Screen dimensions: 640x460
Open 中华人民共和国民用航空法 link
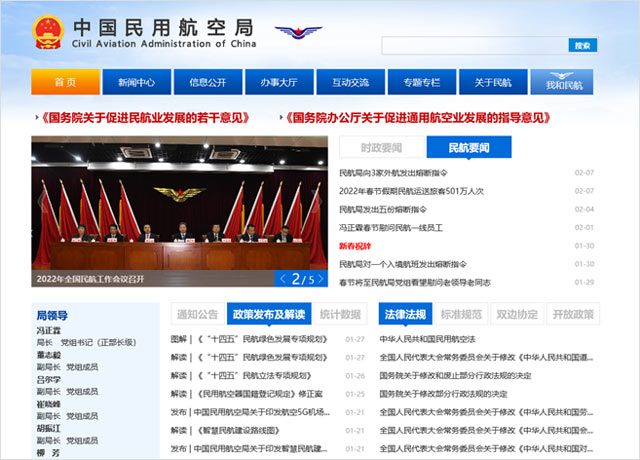[427, 339]
